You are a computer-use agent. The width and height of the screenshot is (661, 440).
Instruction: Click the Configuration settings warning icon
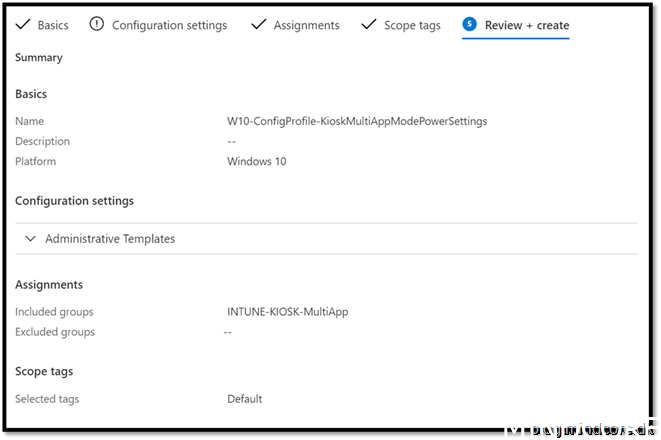click(96, 24)
